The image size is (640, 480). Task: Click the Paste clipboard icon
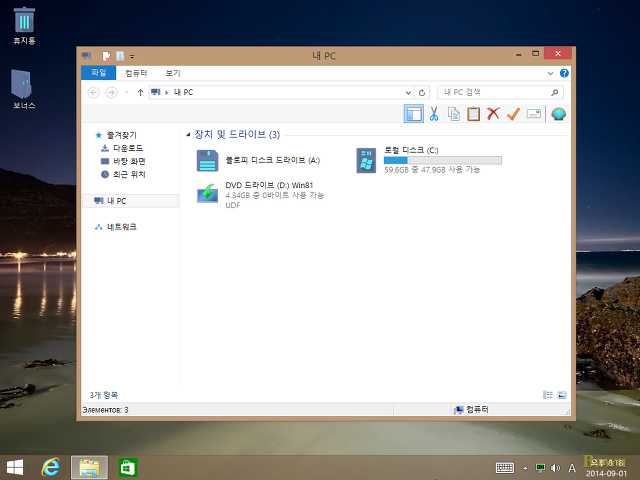pos(473,114)
